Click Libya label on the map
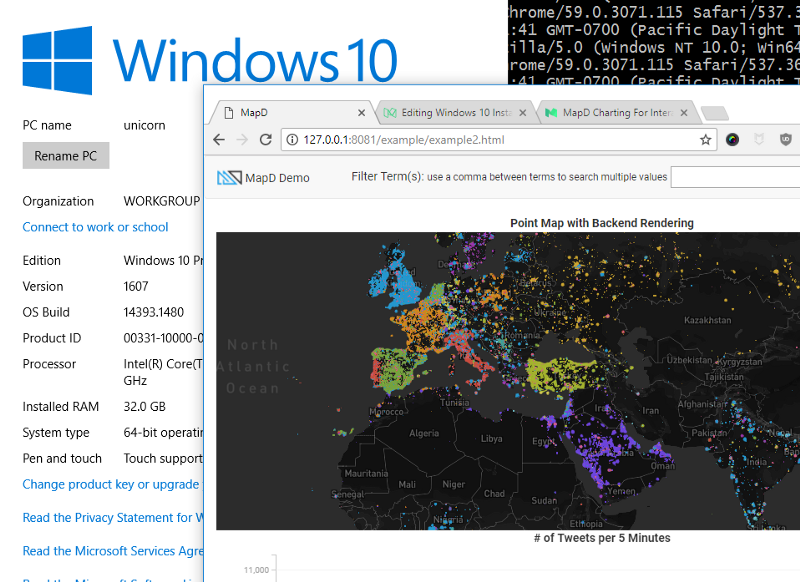 point(491,438)
